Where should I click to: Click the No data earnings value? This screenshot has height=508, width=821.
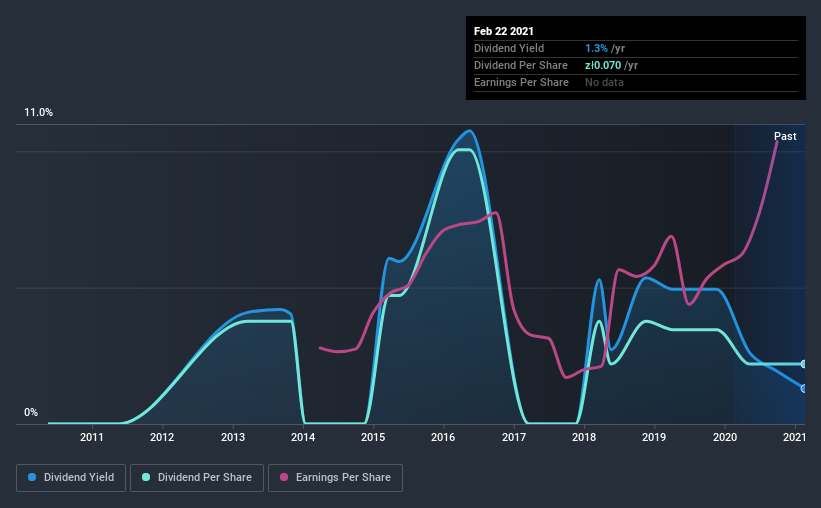point(604,82)
